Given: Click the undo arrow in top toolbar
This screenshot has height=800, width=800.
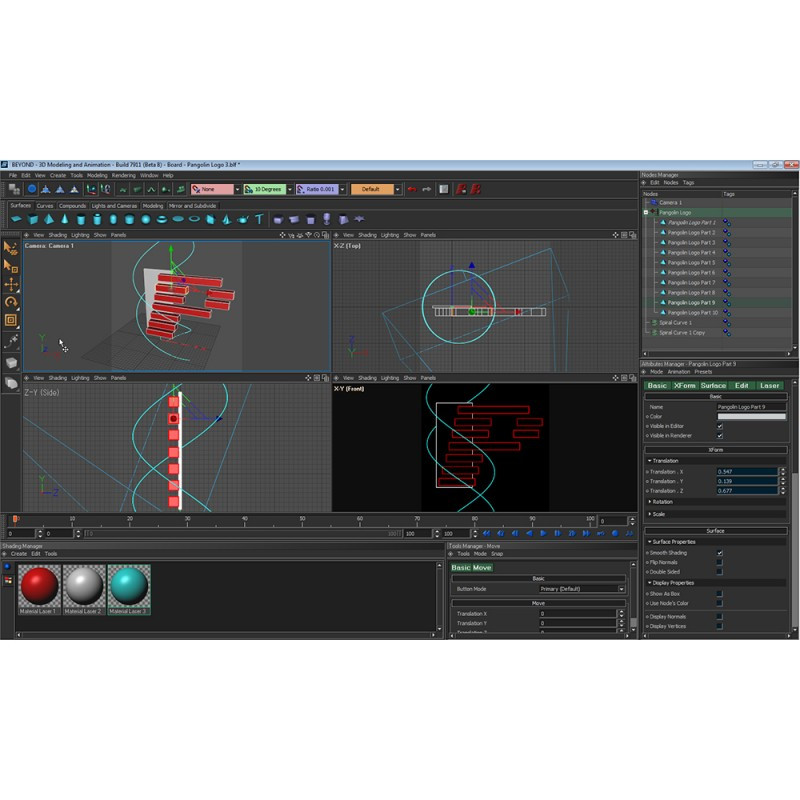Looking at the screenshot, I should pyautogui.click(x=411, y=189).
